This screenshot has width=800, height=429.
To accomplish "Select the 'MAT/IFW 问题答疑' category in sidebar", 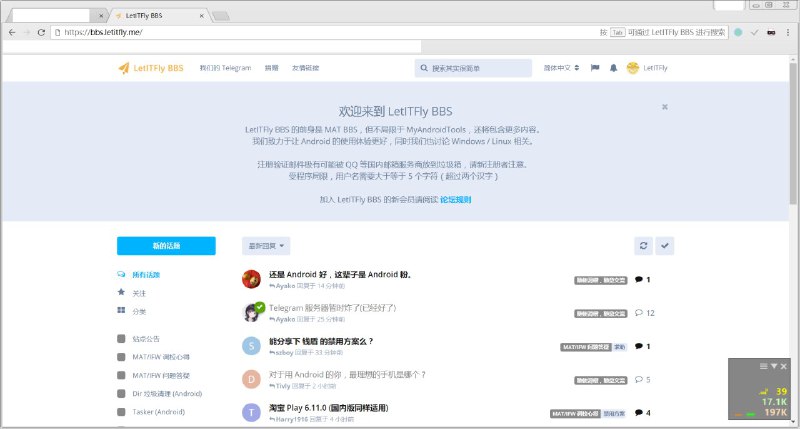I will point(161,375).
